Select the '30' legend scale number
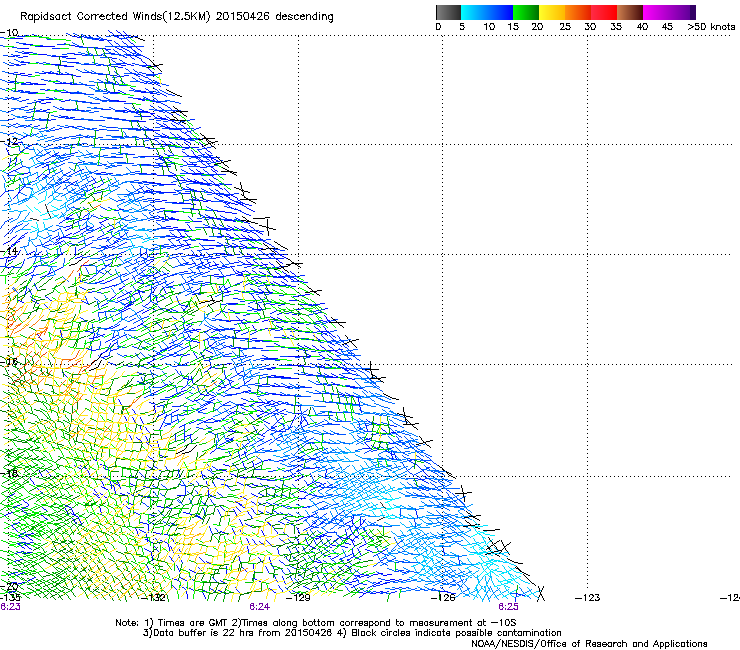Viewport: 740px width, 650px height. point(590,27)
